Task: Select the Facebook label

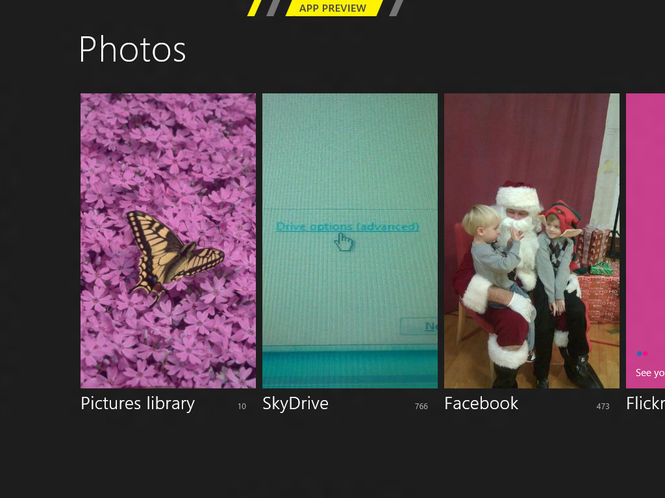Action: coord(481,403)
